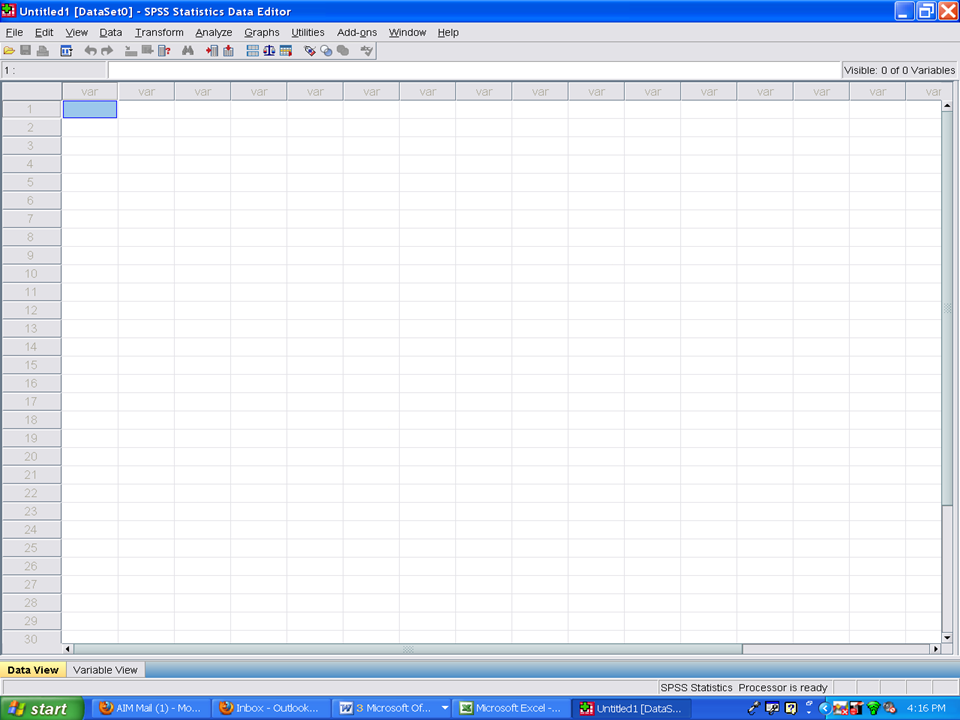This screenshot has height=720, width=960.
Task: Open the Transform menu
Action: pos(159,32)
